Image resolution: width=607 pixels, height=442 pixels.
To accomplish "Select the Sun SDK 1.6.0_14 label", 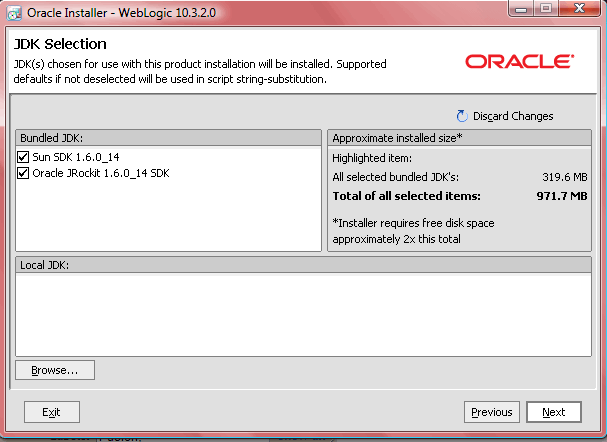I will (76, 157).
